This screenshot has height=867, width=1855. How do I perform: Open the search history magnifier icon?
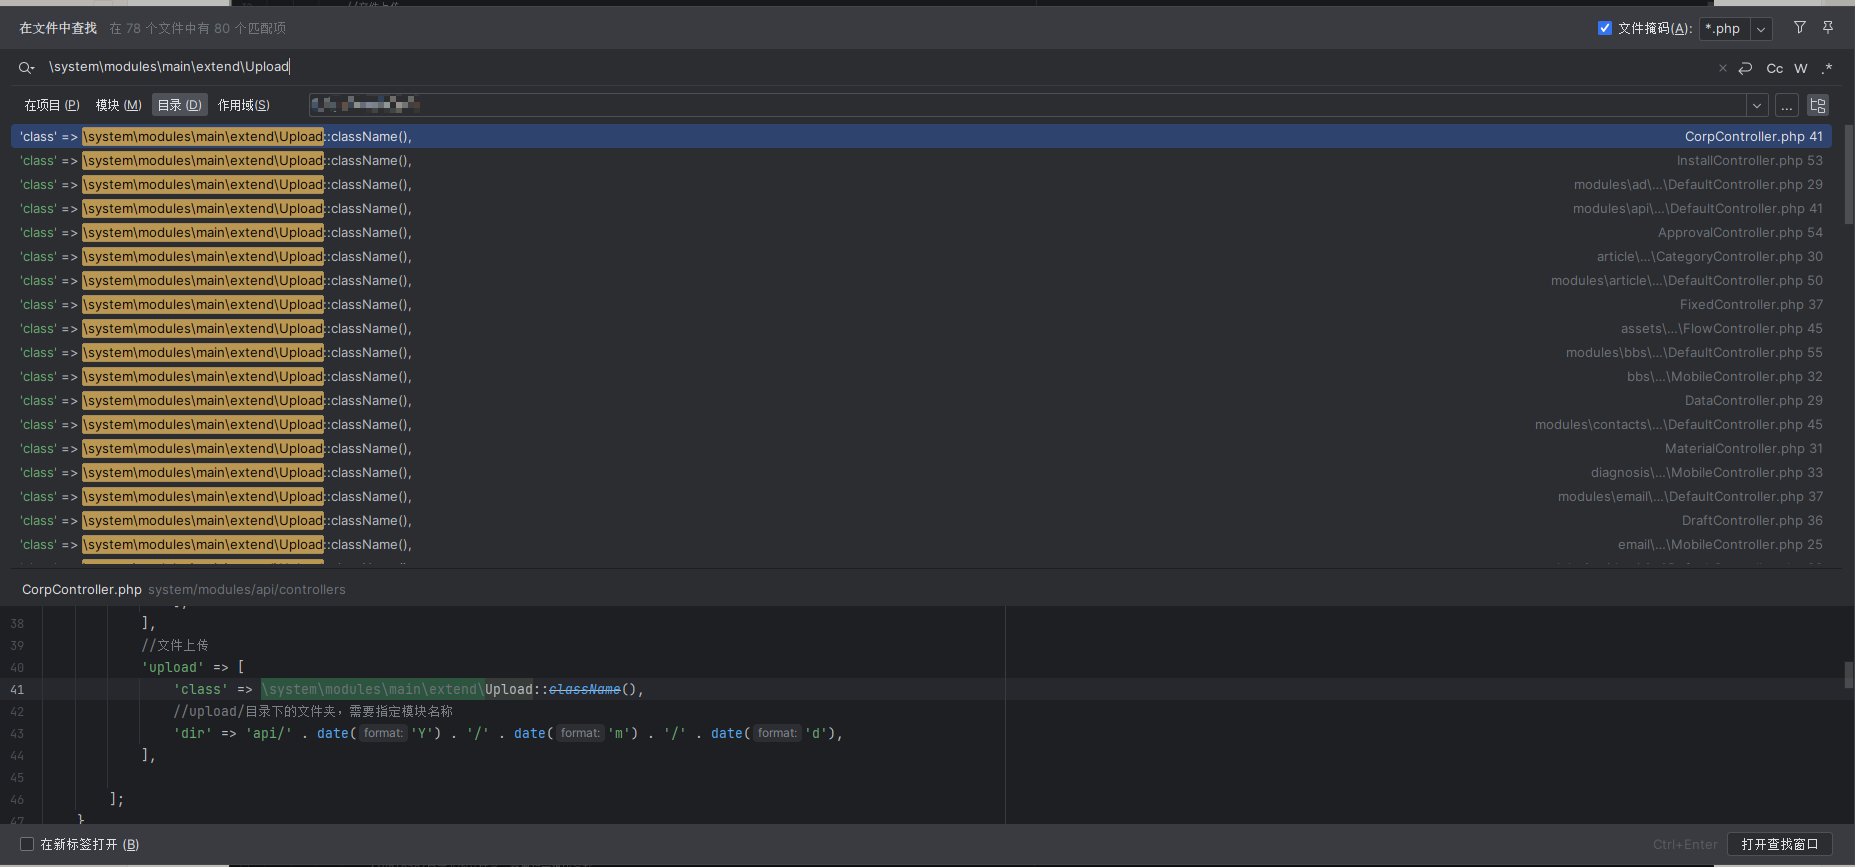tap(26, 68)
